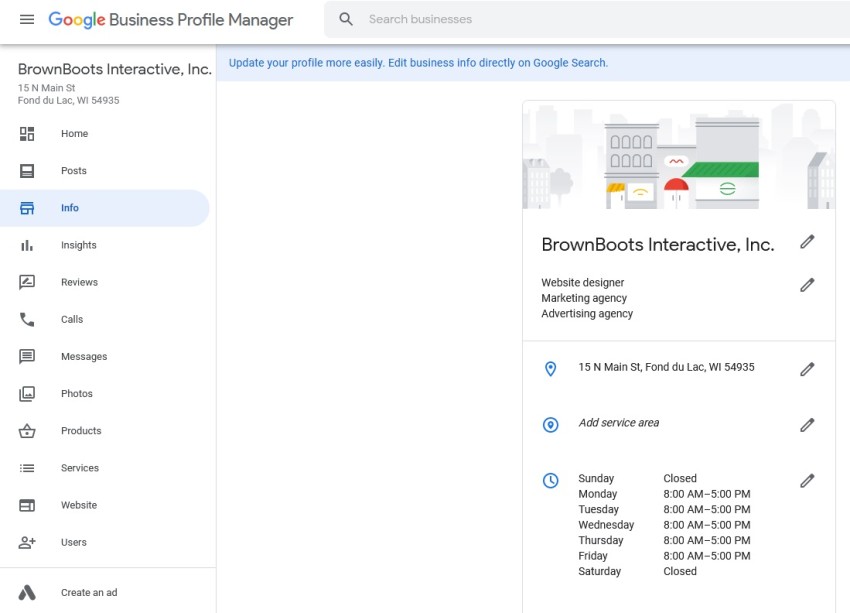The width and height of the screenshot is (850, 613).
Task: Open the navigation hamburger menu
Action: (x=27, y=19)
